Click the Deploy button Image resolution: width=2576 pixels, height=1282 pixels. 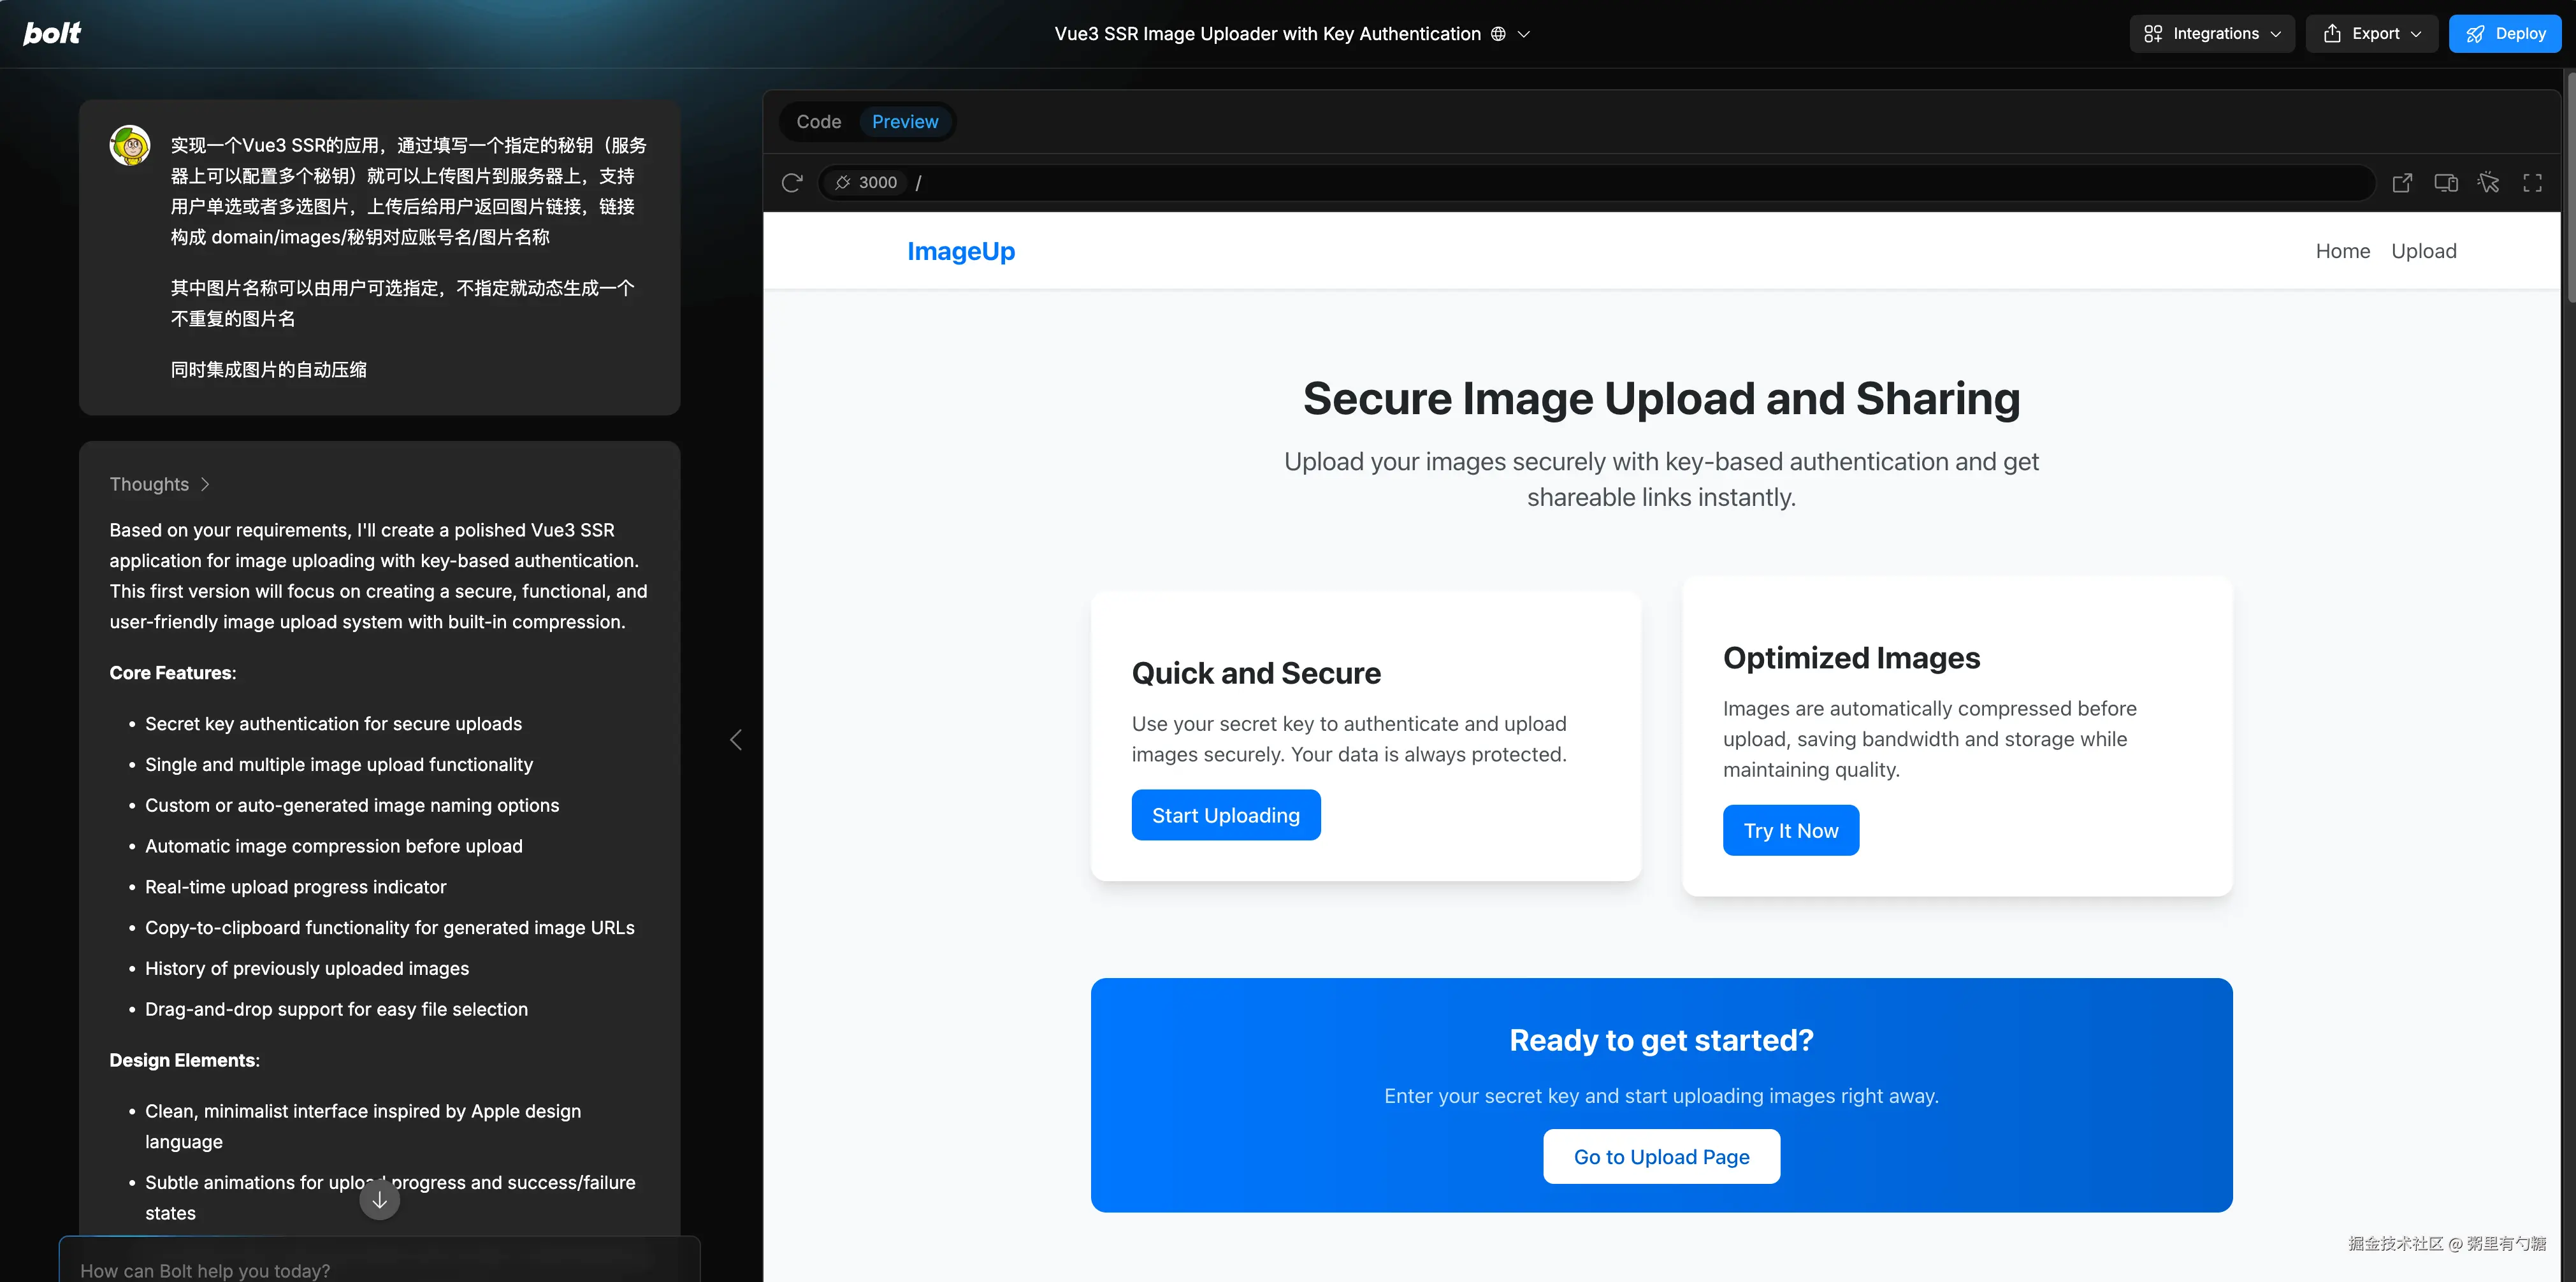(x=2505, y=34)
